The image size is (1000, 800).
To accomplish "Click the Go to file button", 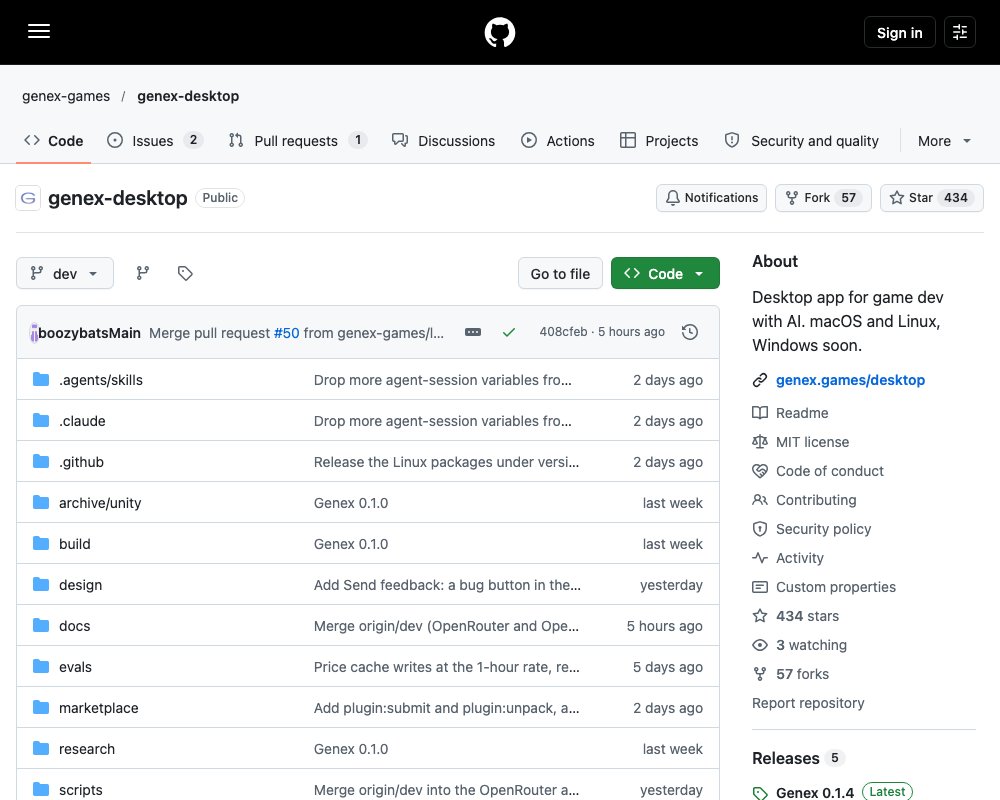I will tap(560, 273).
